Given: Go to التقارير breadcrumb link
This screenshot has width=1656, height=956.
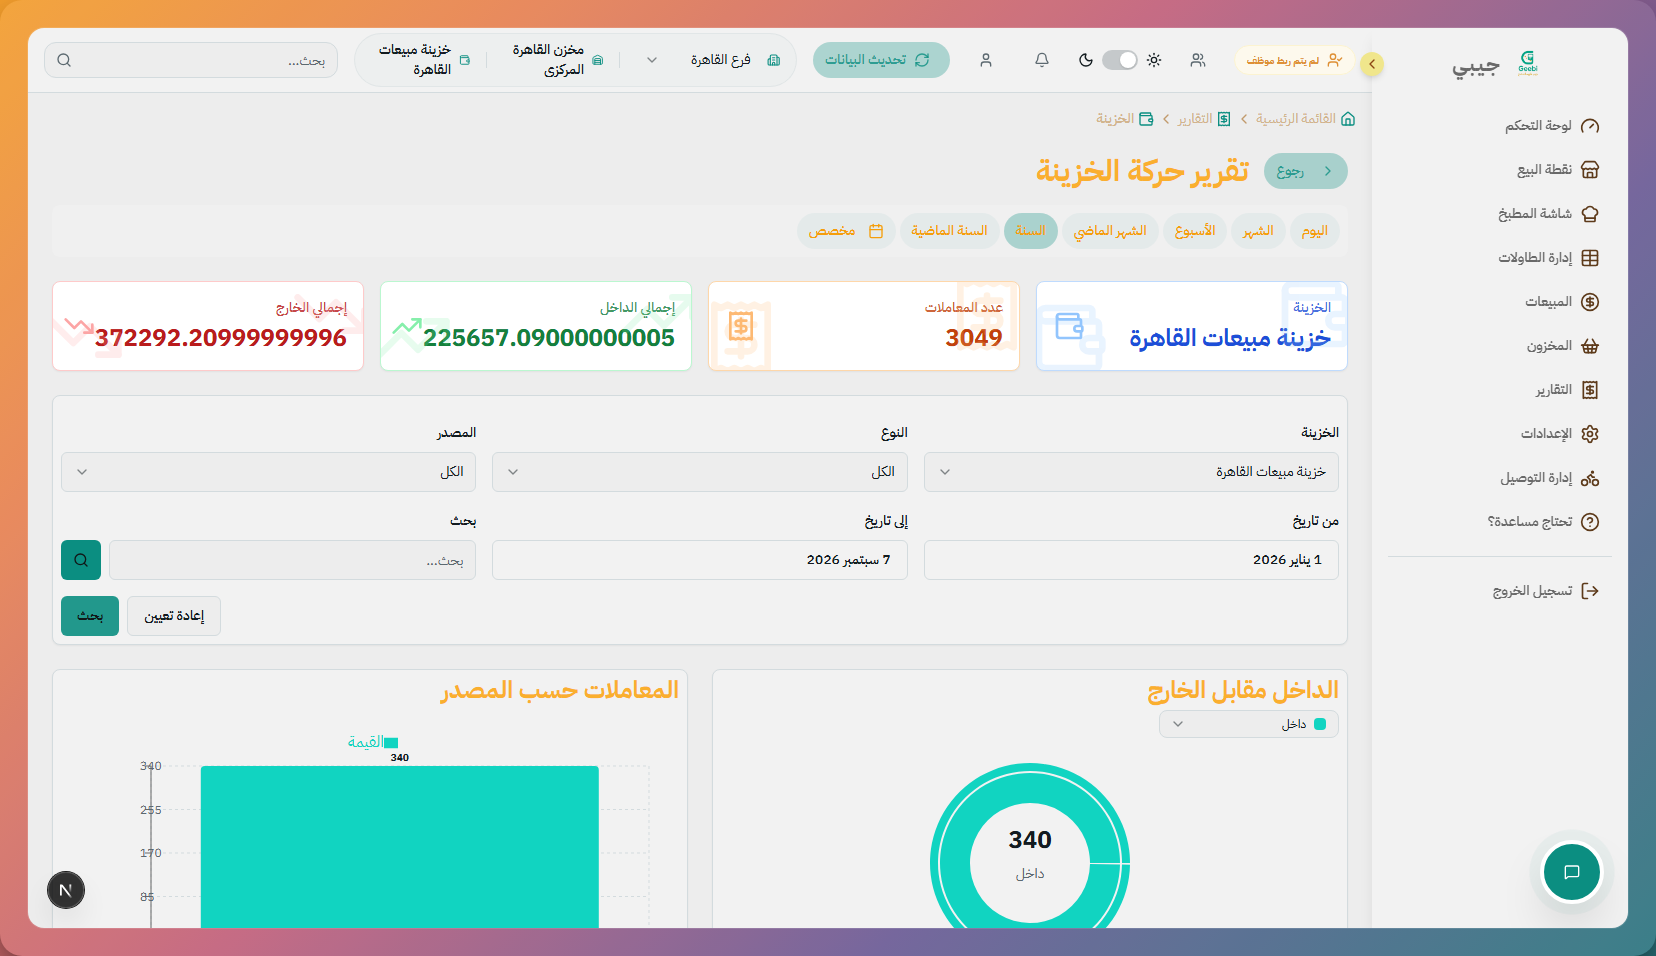Looking at the screenshot, I should tap(1204, 119).
